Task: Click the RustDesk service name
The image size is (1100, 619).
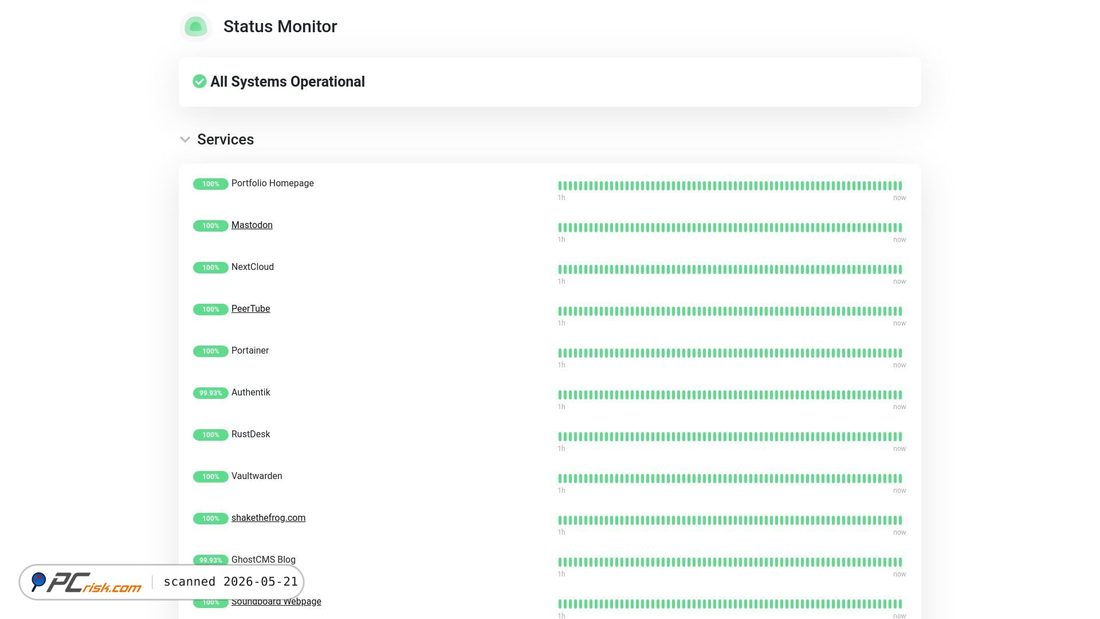Action: coord(250,434)
